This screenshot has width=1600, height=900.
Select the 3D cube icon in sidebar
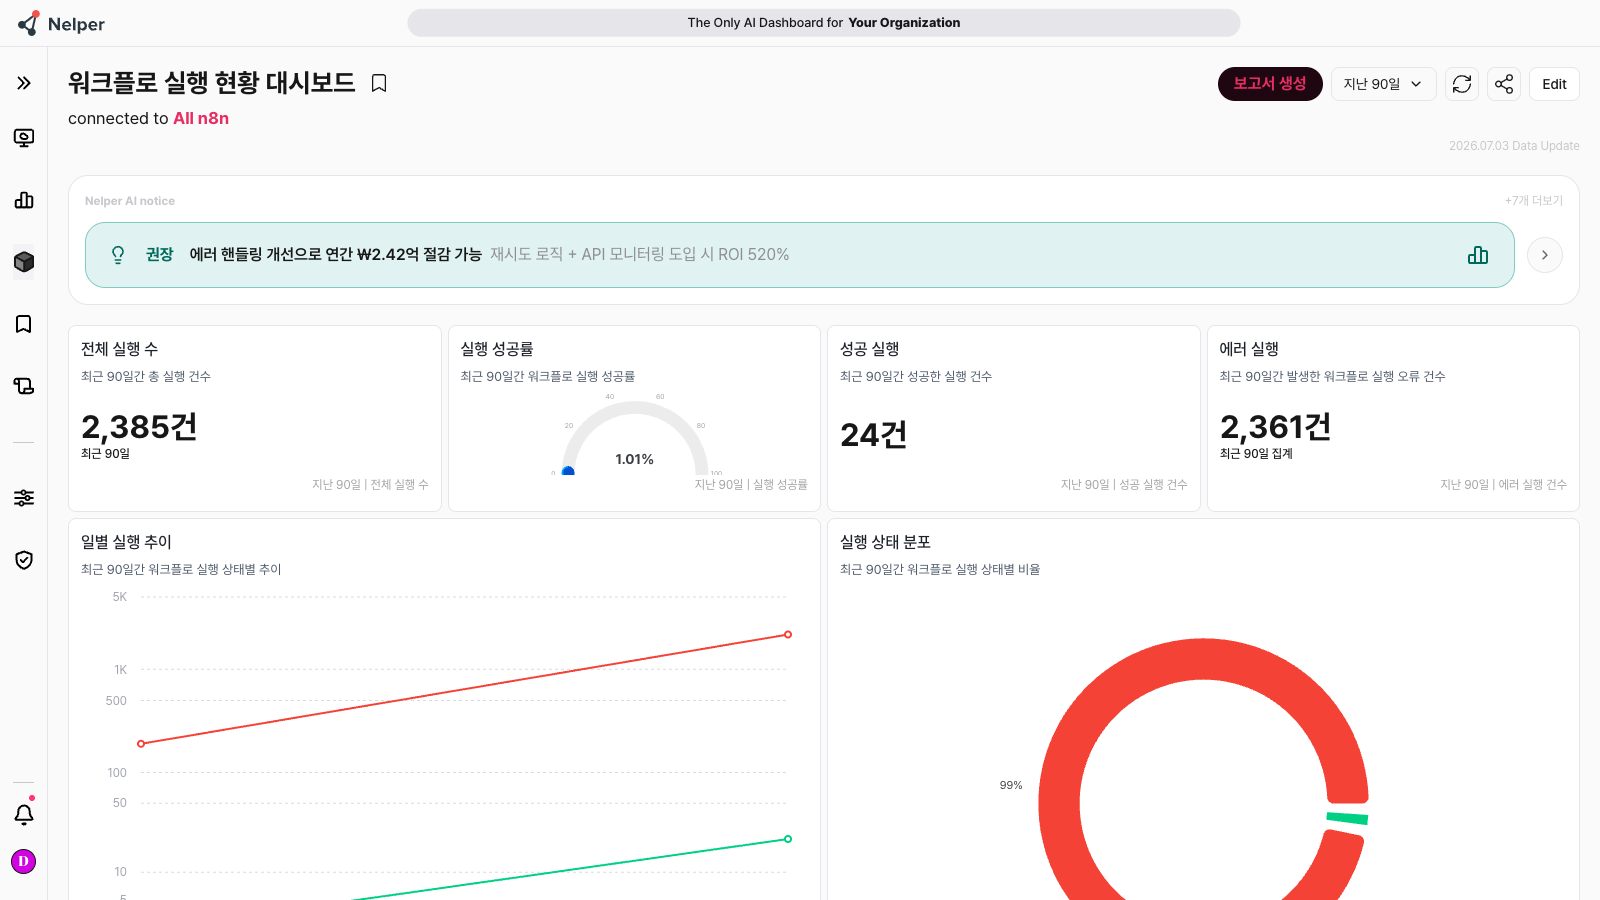24,262
